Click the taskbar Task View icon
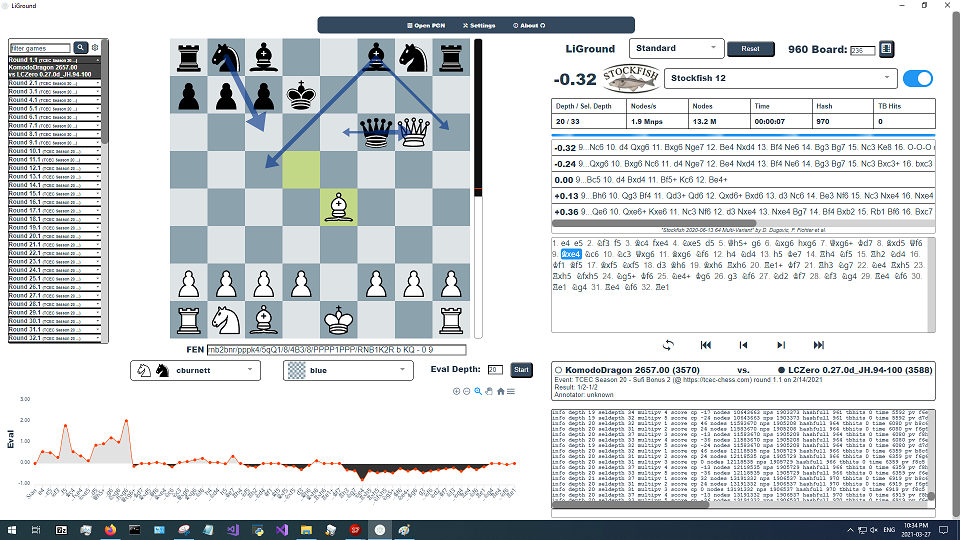 36,530
